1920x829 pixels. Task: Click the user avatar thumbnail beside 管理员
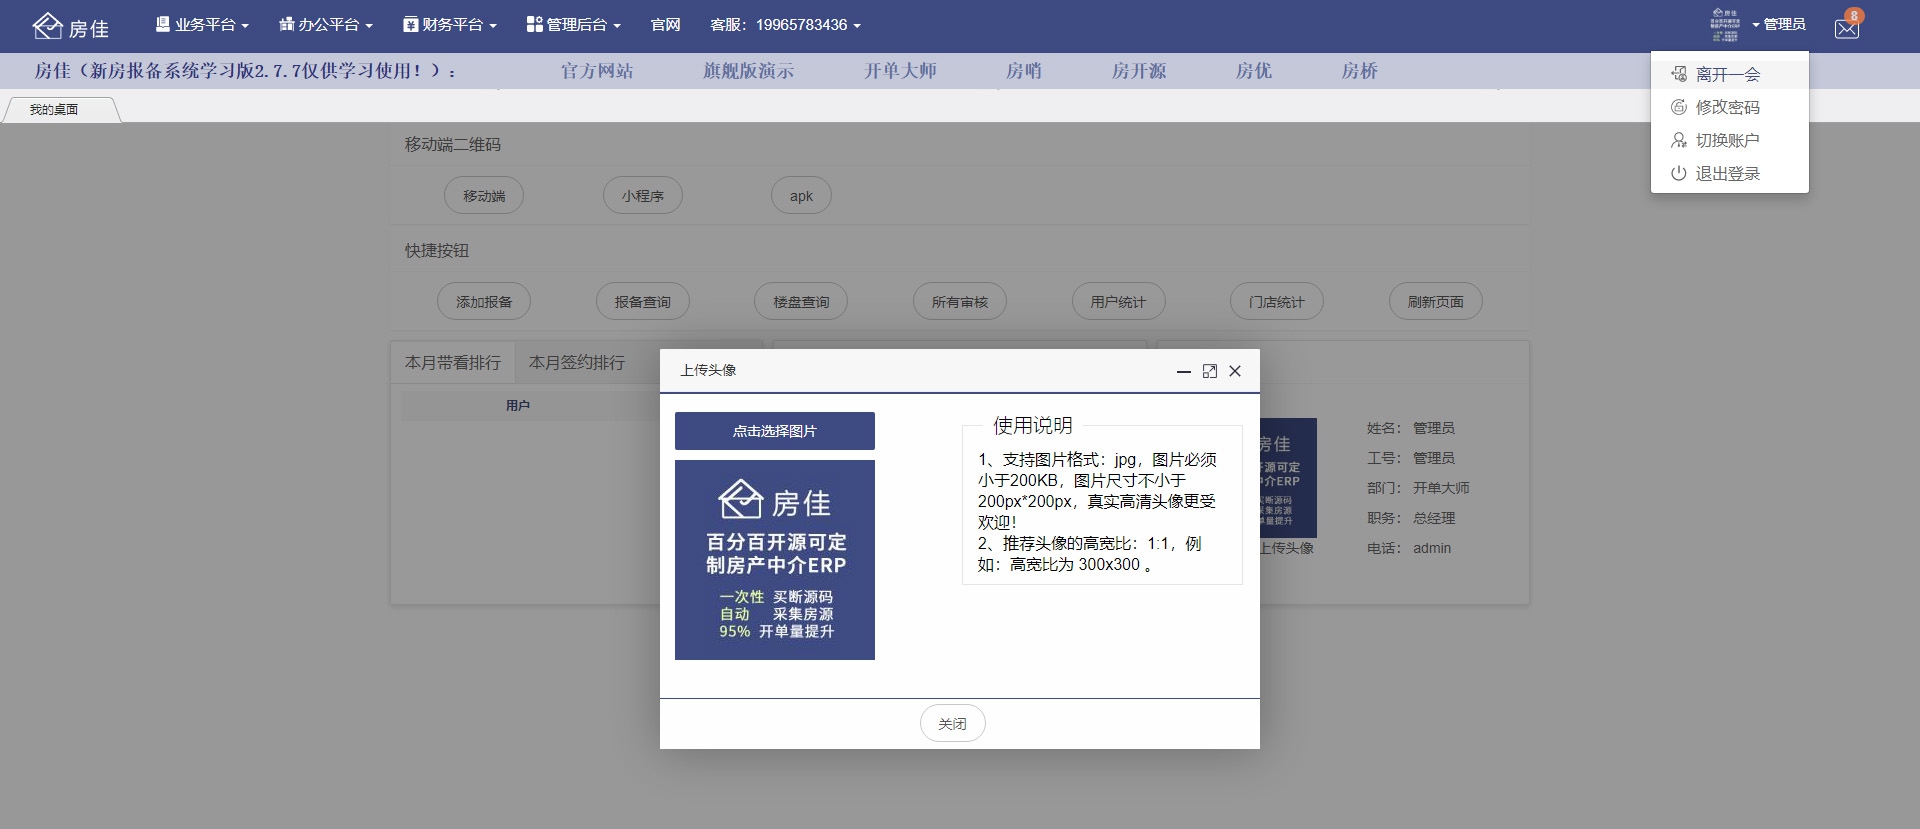pyautogui.click(x=1725, y=24)
